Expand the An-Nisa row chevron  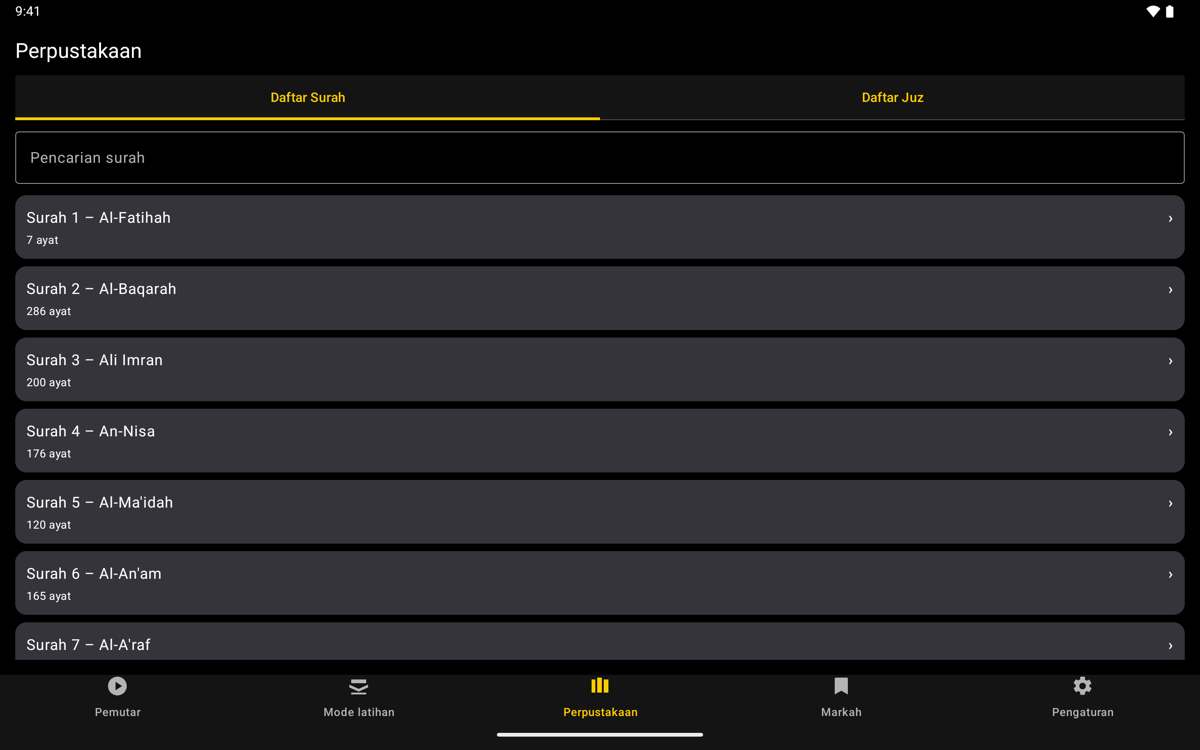(1170, 432)
